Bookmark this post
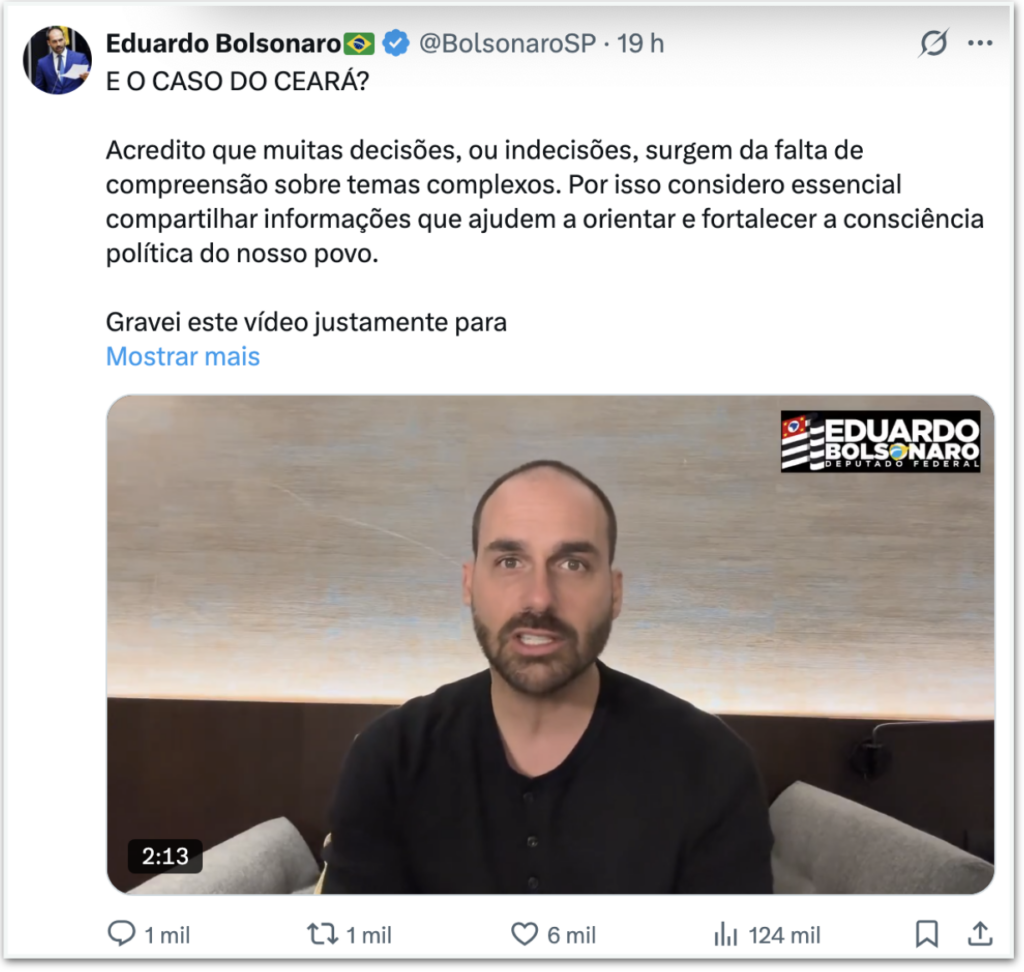 (x=927, y=934)
